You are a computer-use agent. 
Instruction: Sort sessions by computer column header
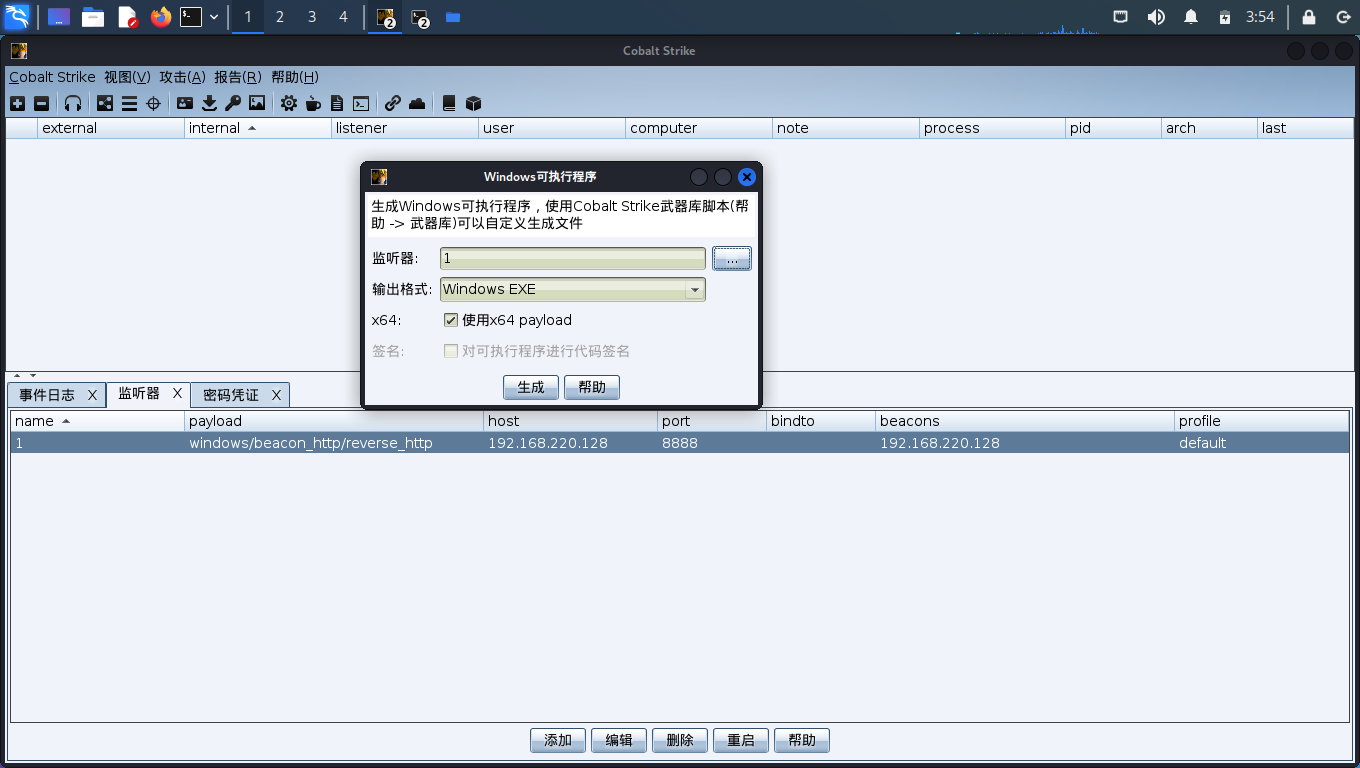pos(698,128)
